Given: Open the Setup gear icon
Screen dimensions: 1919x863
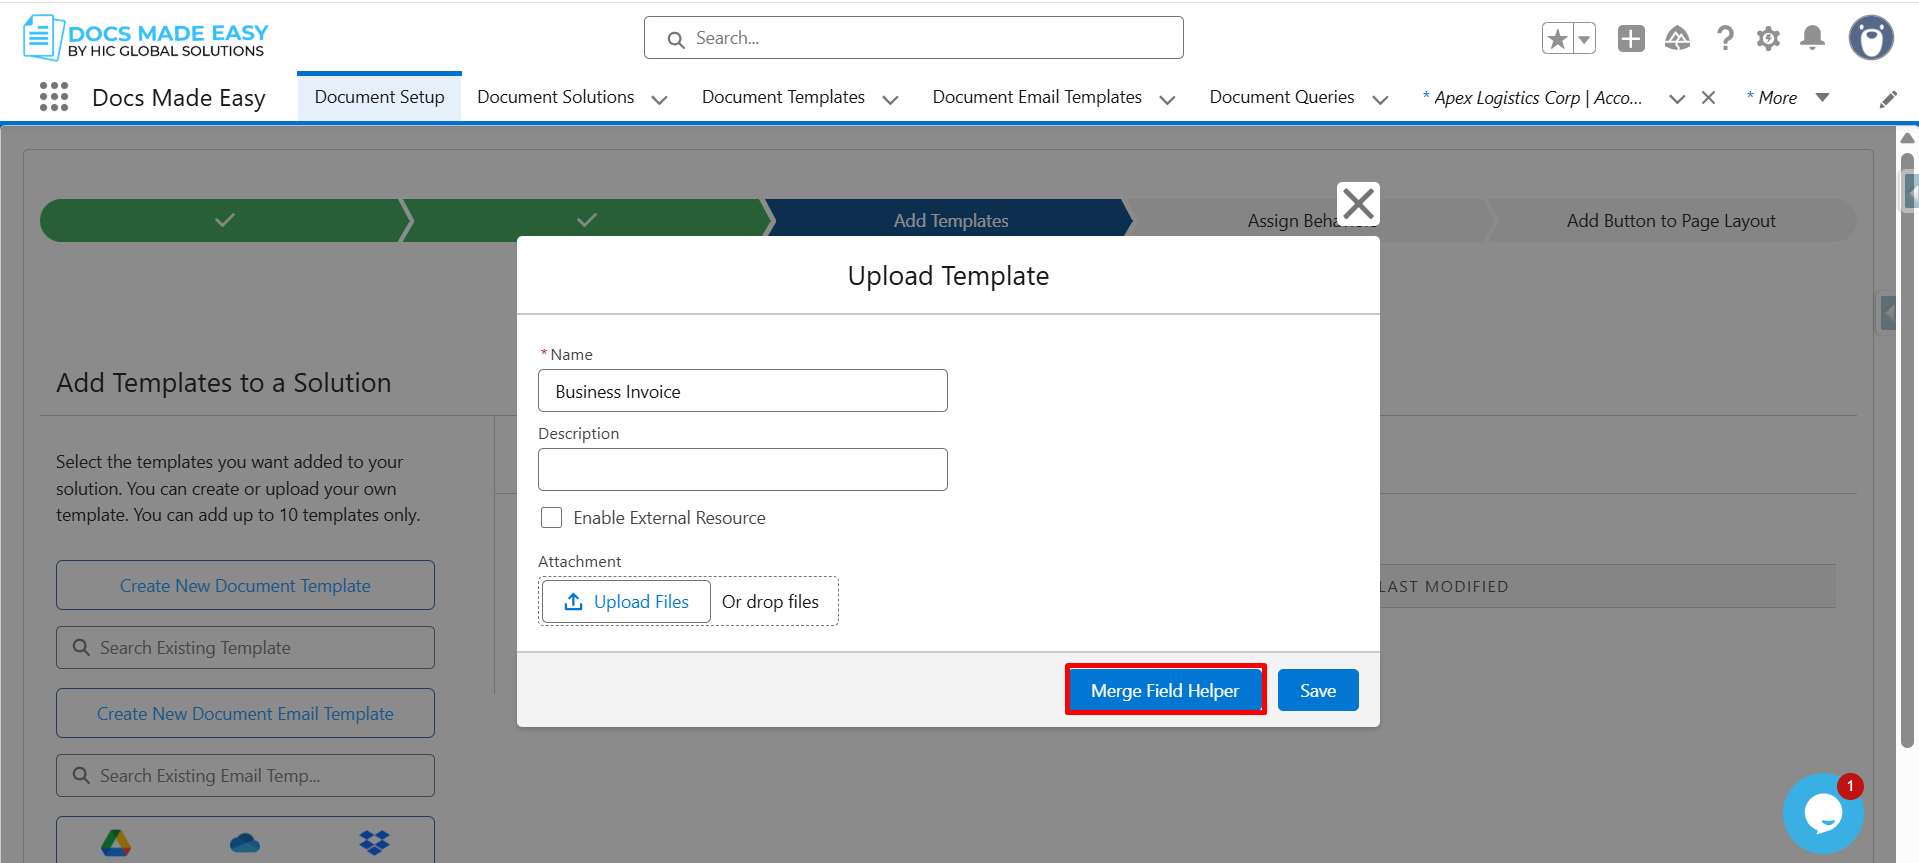Looking at the screenshot, I should [x=1768, y=38].
